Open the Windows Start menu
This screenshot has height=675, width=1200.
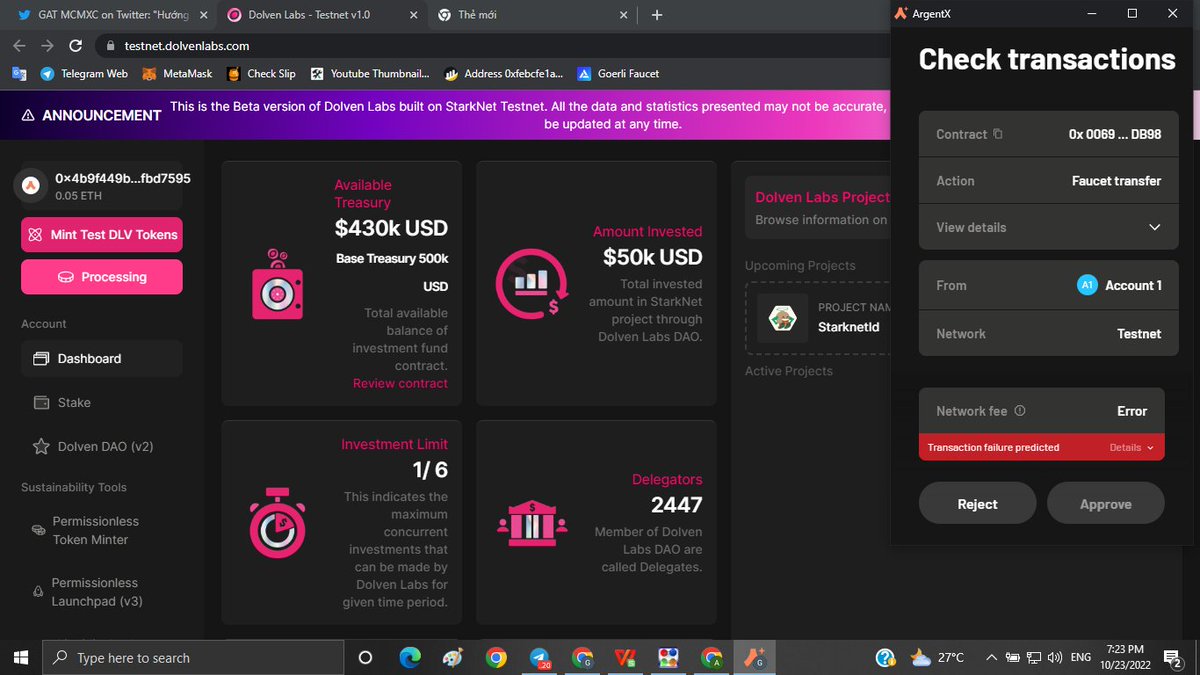20,657
